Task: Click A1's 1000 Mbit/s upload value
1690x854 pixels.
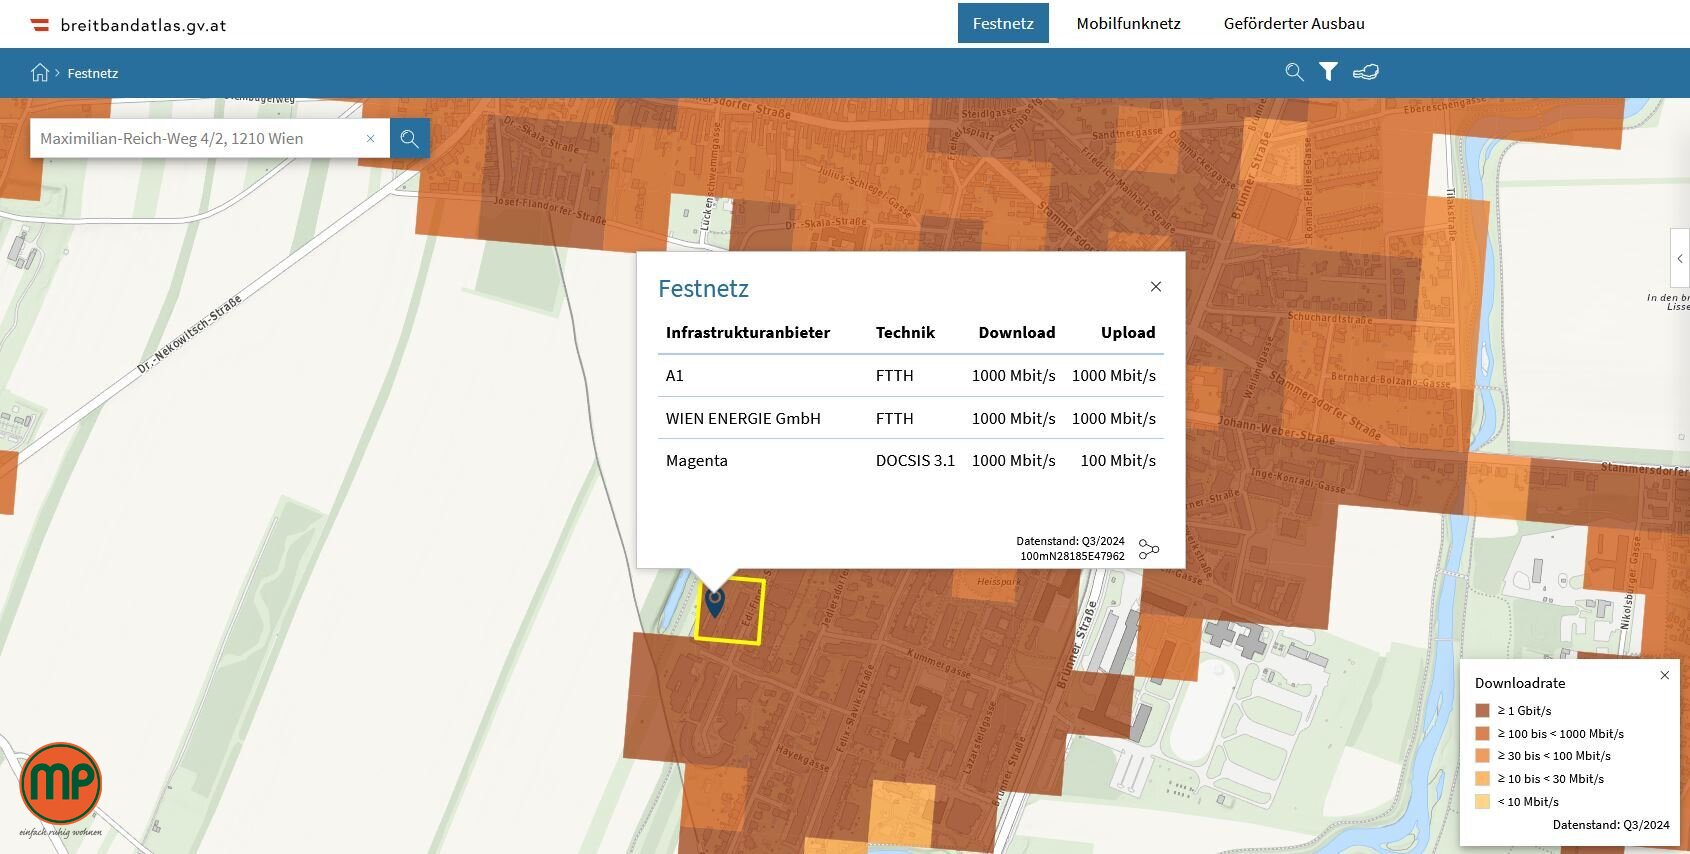Action: tap(1114, 376)
